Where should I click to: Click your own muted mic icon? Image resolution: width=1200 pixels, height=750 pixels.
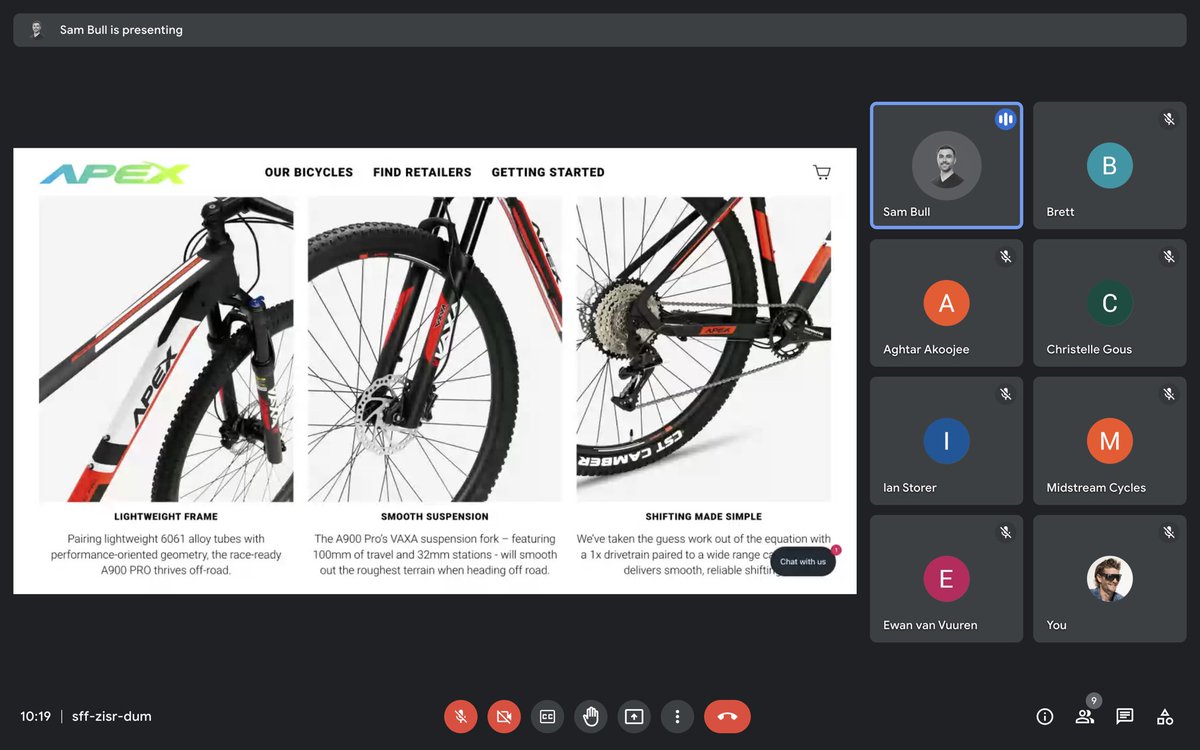1168,532
